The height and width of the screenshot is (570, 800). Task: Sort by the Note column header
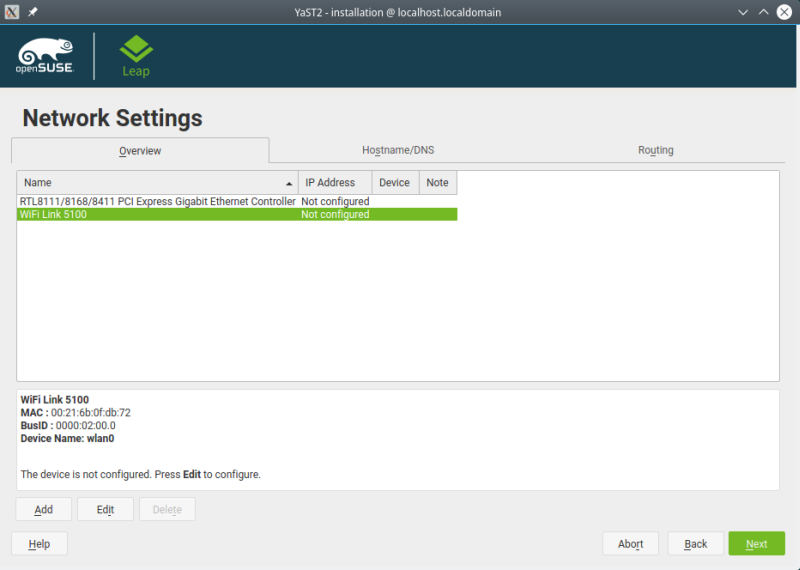(438, 183)
